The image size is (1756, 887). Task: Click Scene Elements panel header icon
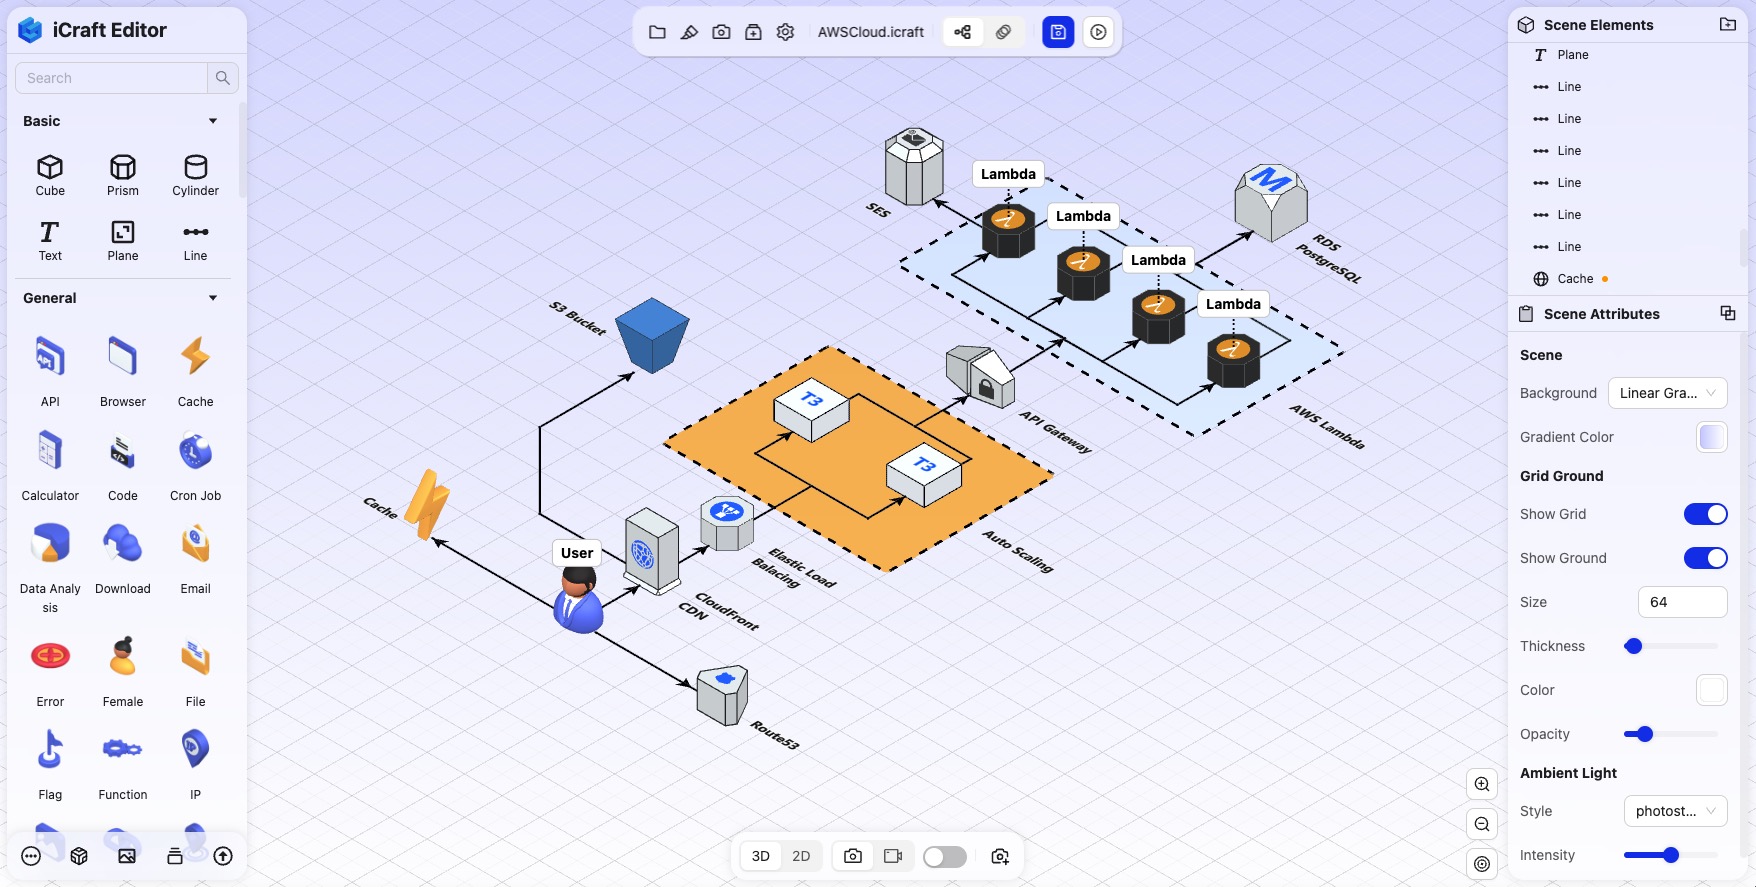[1727, 24]
